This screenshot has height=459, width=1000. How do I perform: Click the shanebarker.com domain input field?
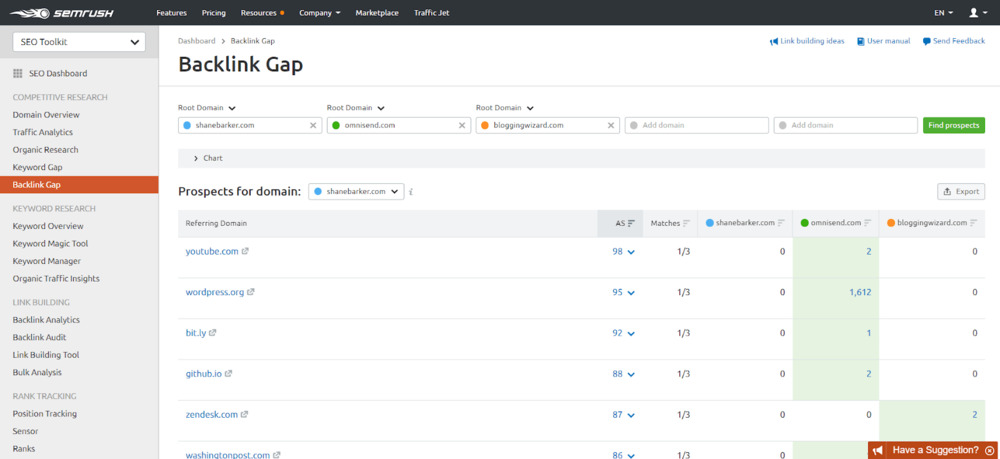point(250,126)
